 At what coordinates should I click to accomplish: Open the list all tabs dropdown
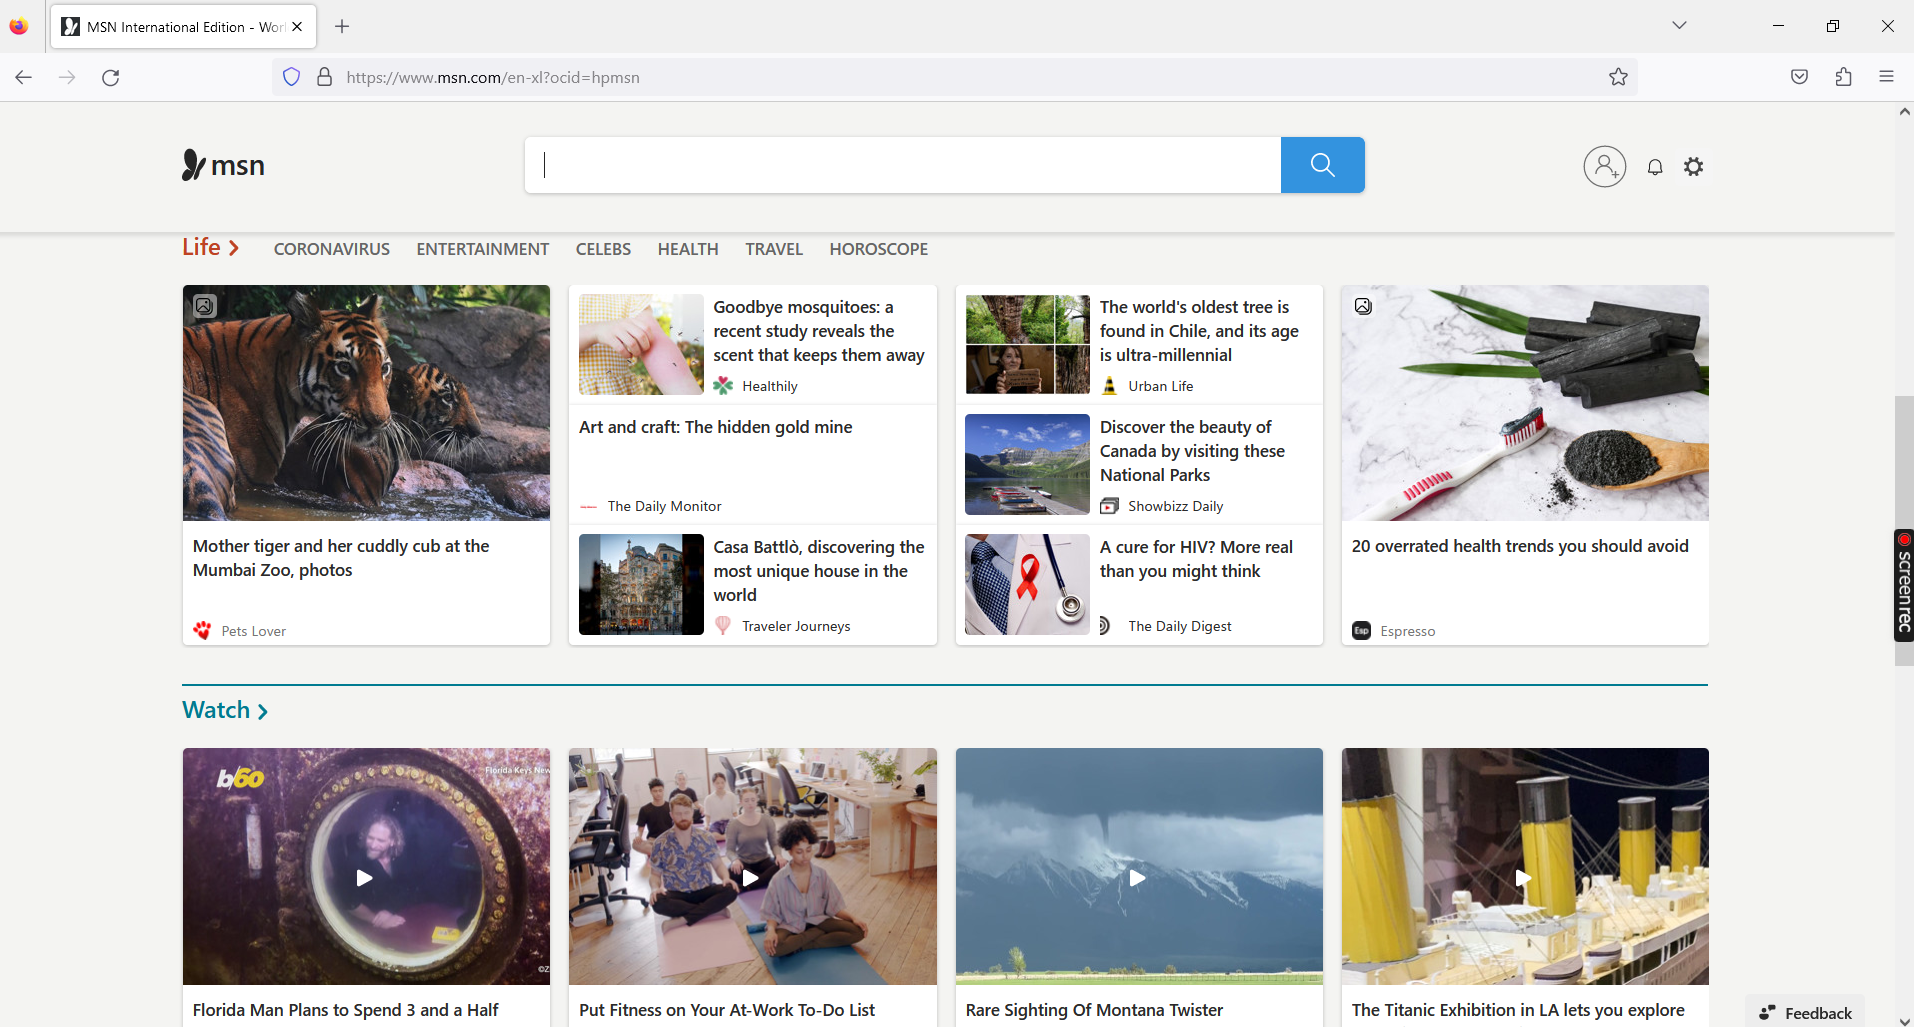coord(1679,25)
